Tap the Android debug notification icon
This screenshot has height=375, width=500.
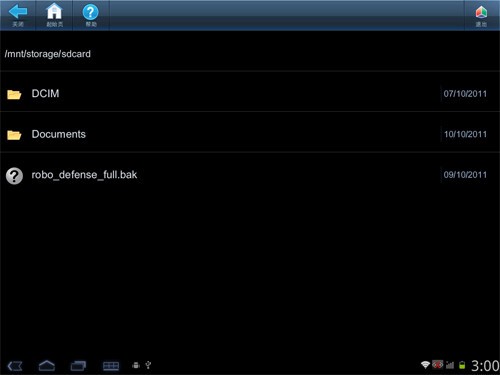[x=136, y=365]
